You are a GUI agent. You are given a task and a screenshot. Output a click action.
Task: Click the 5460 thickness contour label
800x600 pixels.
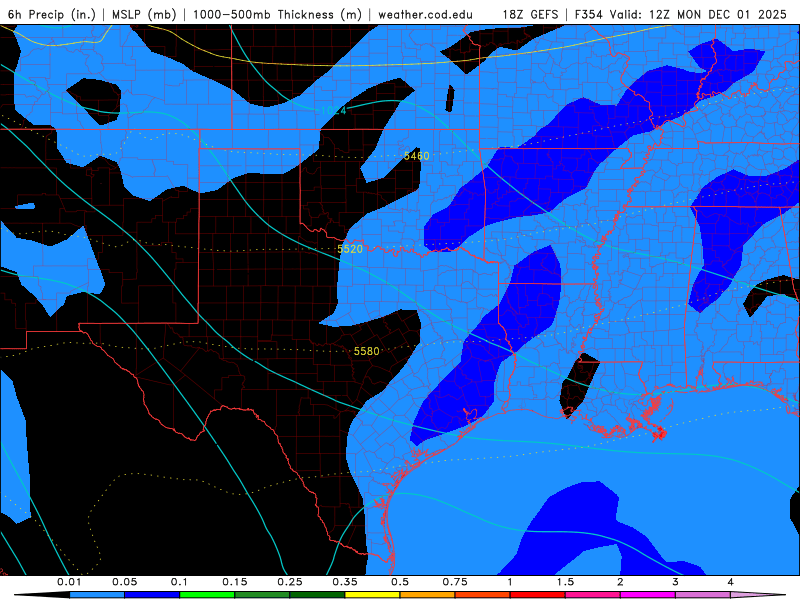pyautogui.click(x=416, y=156)
